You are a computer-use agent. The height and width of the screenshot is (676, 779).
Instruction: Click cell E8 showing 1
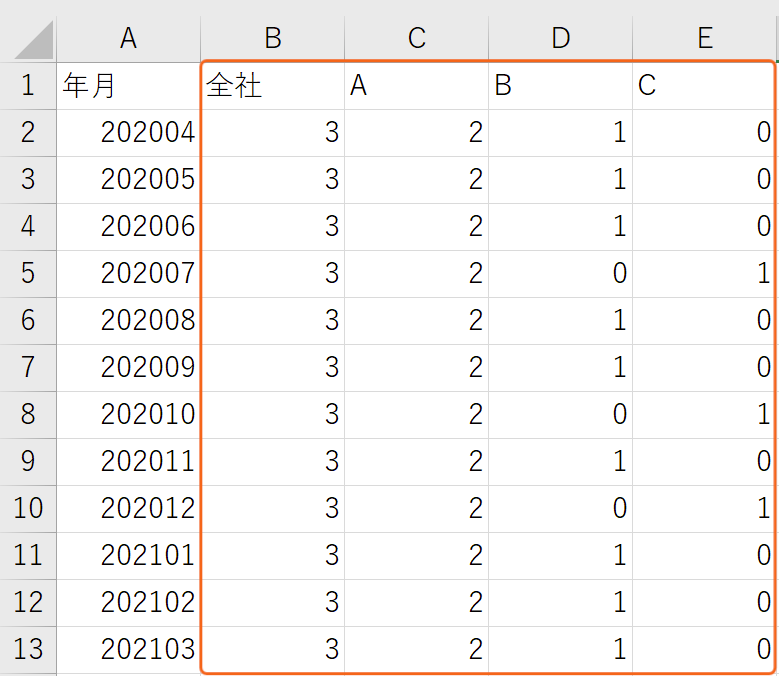pos(704,415)
